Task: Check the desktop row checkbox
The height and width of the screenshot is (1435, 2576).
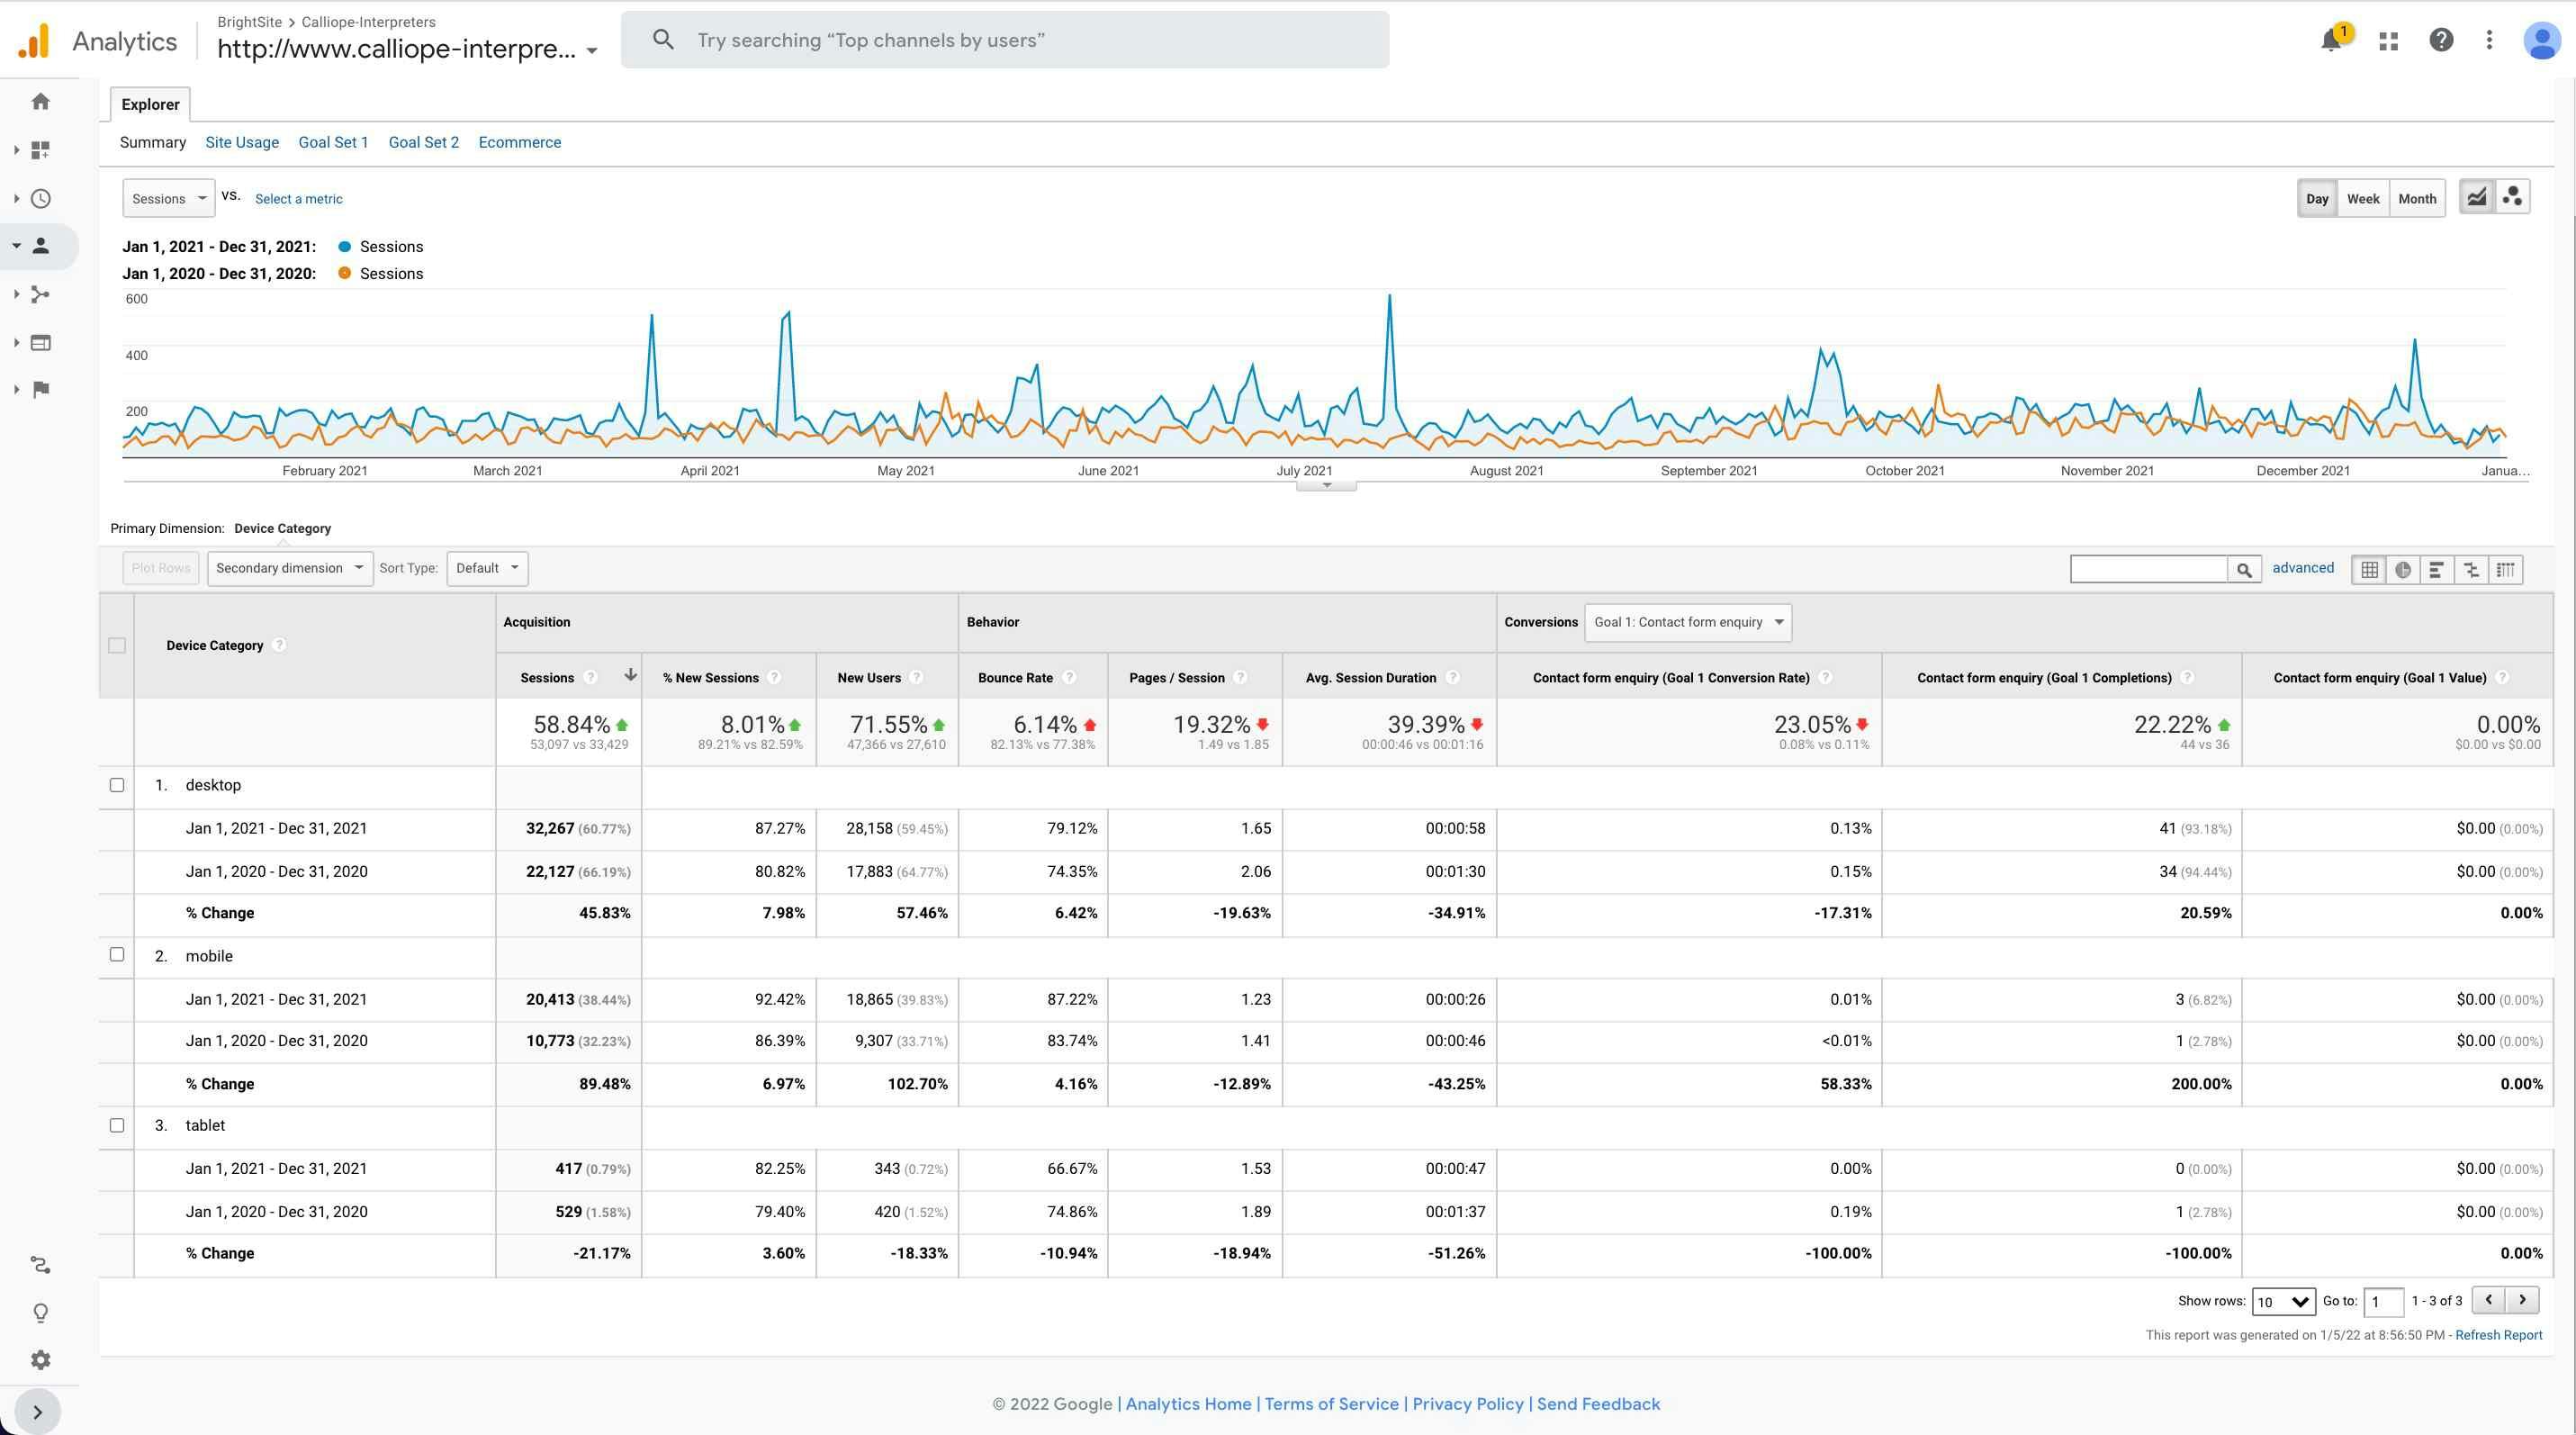Action: pos(117,785)
